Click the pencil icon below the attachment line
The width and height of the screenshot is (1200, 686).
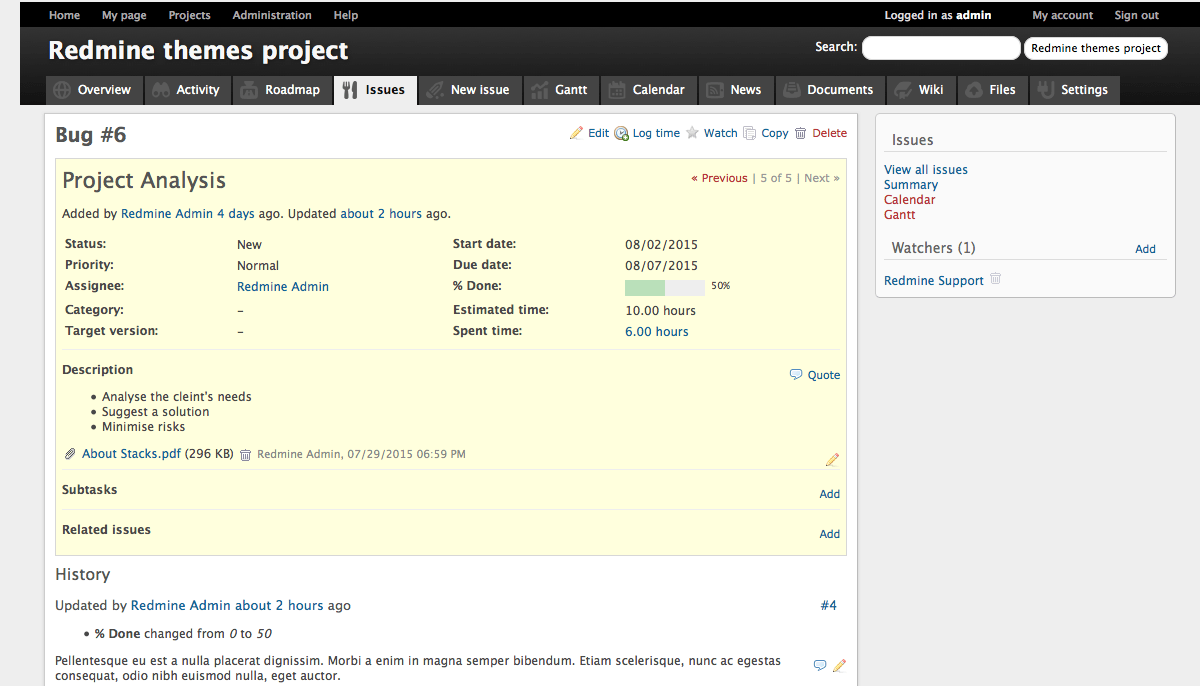coord(832,460)
